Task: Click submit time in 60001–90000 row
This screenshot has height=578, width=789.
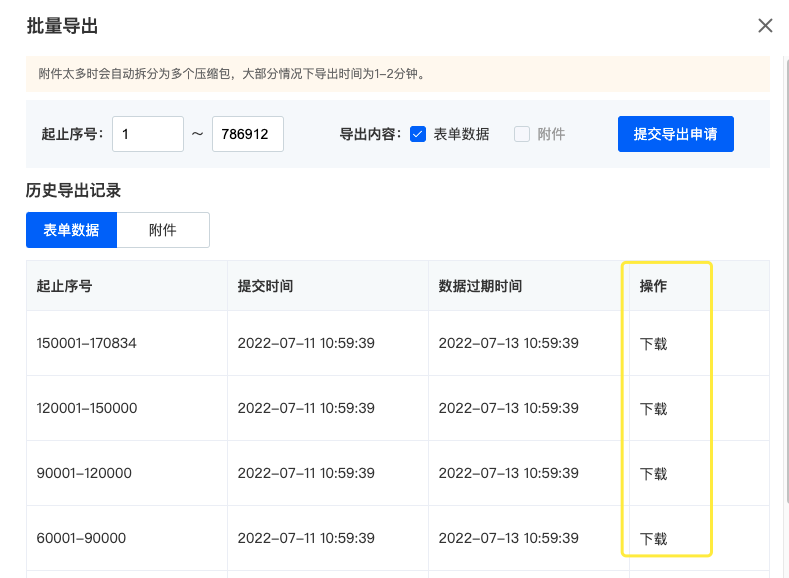Action: pos(306,538)
